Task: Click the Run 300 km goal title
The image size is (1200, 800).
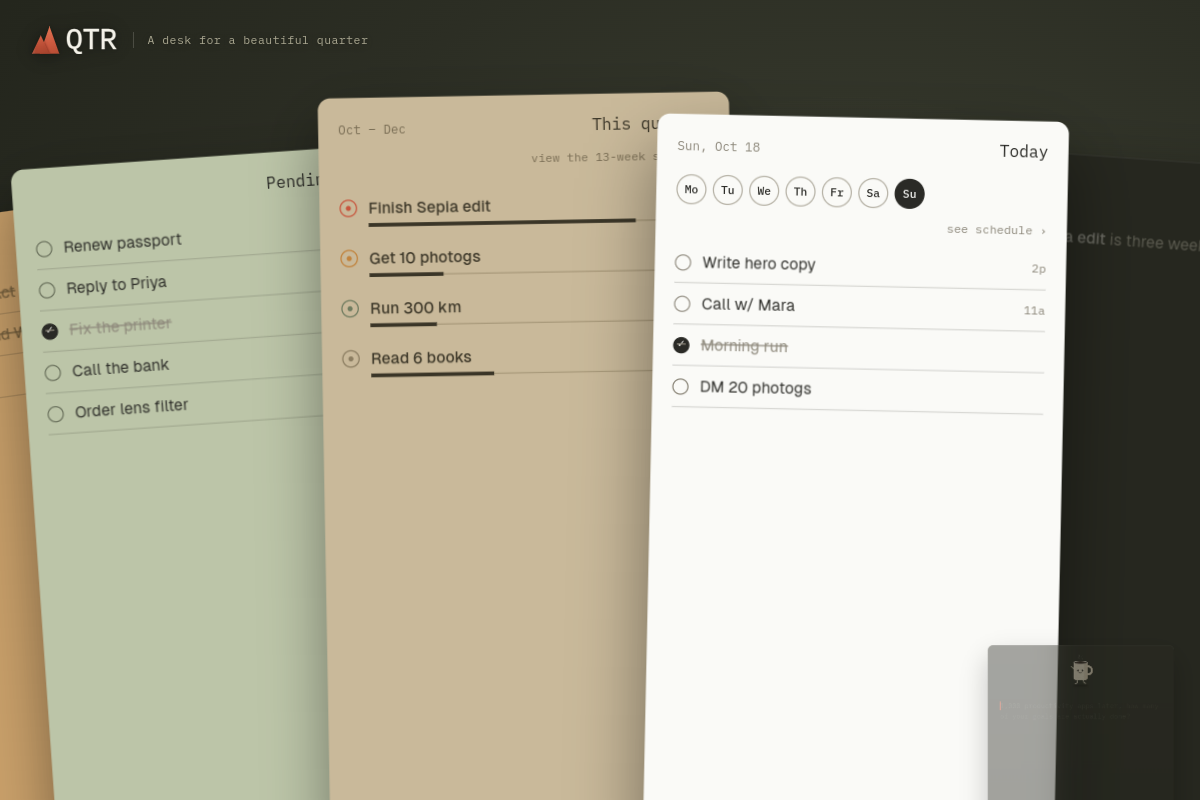Action: [416, 307]
